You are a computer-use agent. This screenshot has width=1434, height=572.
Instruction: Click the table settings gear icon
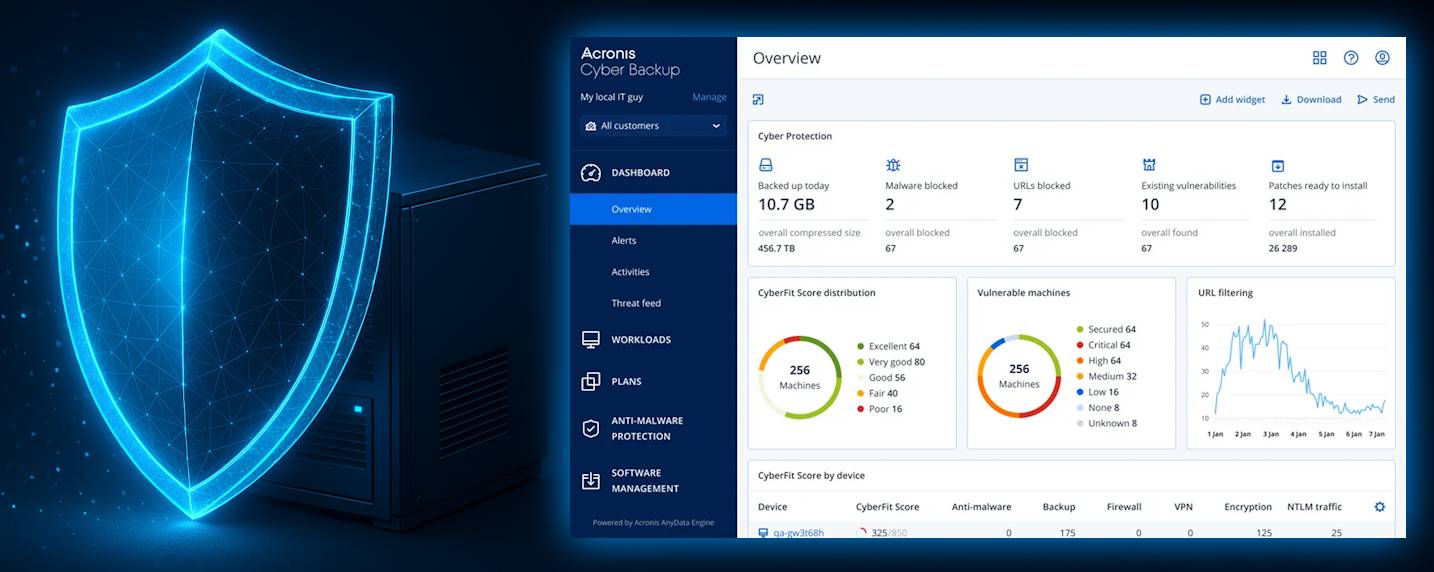[1379, 507]
